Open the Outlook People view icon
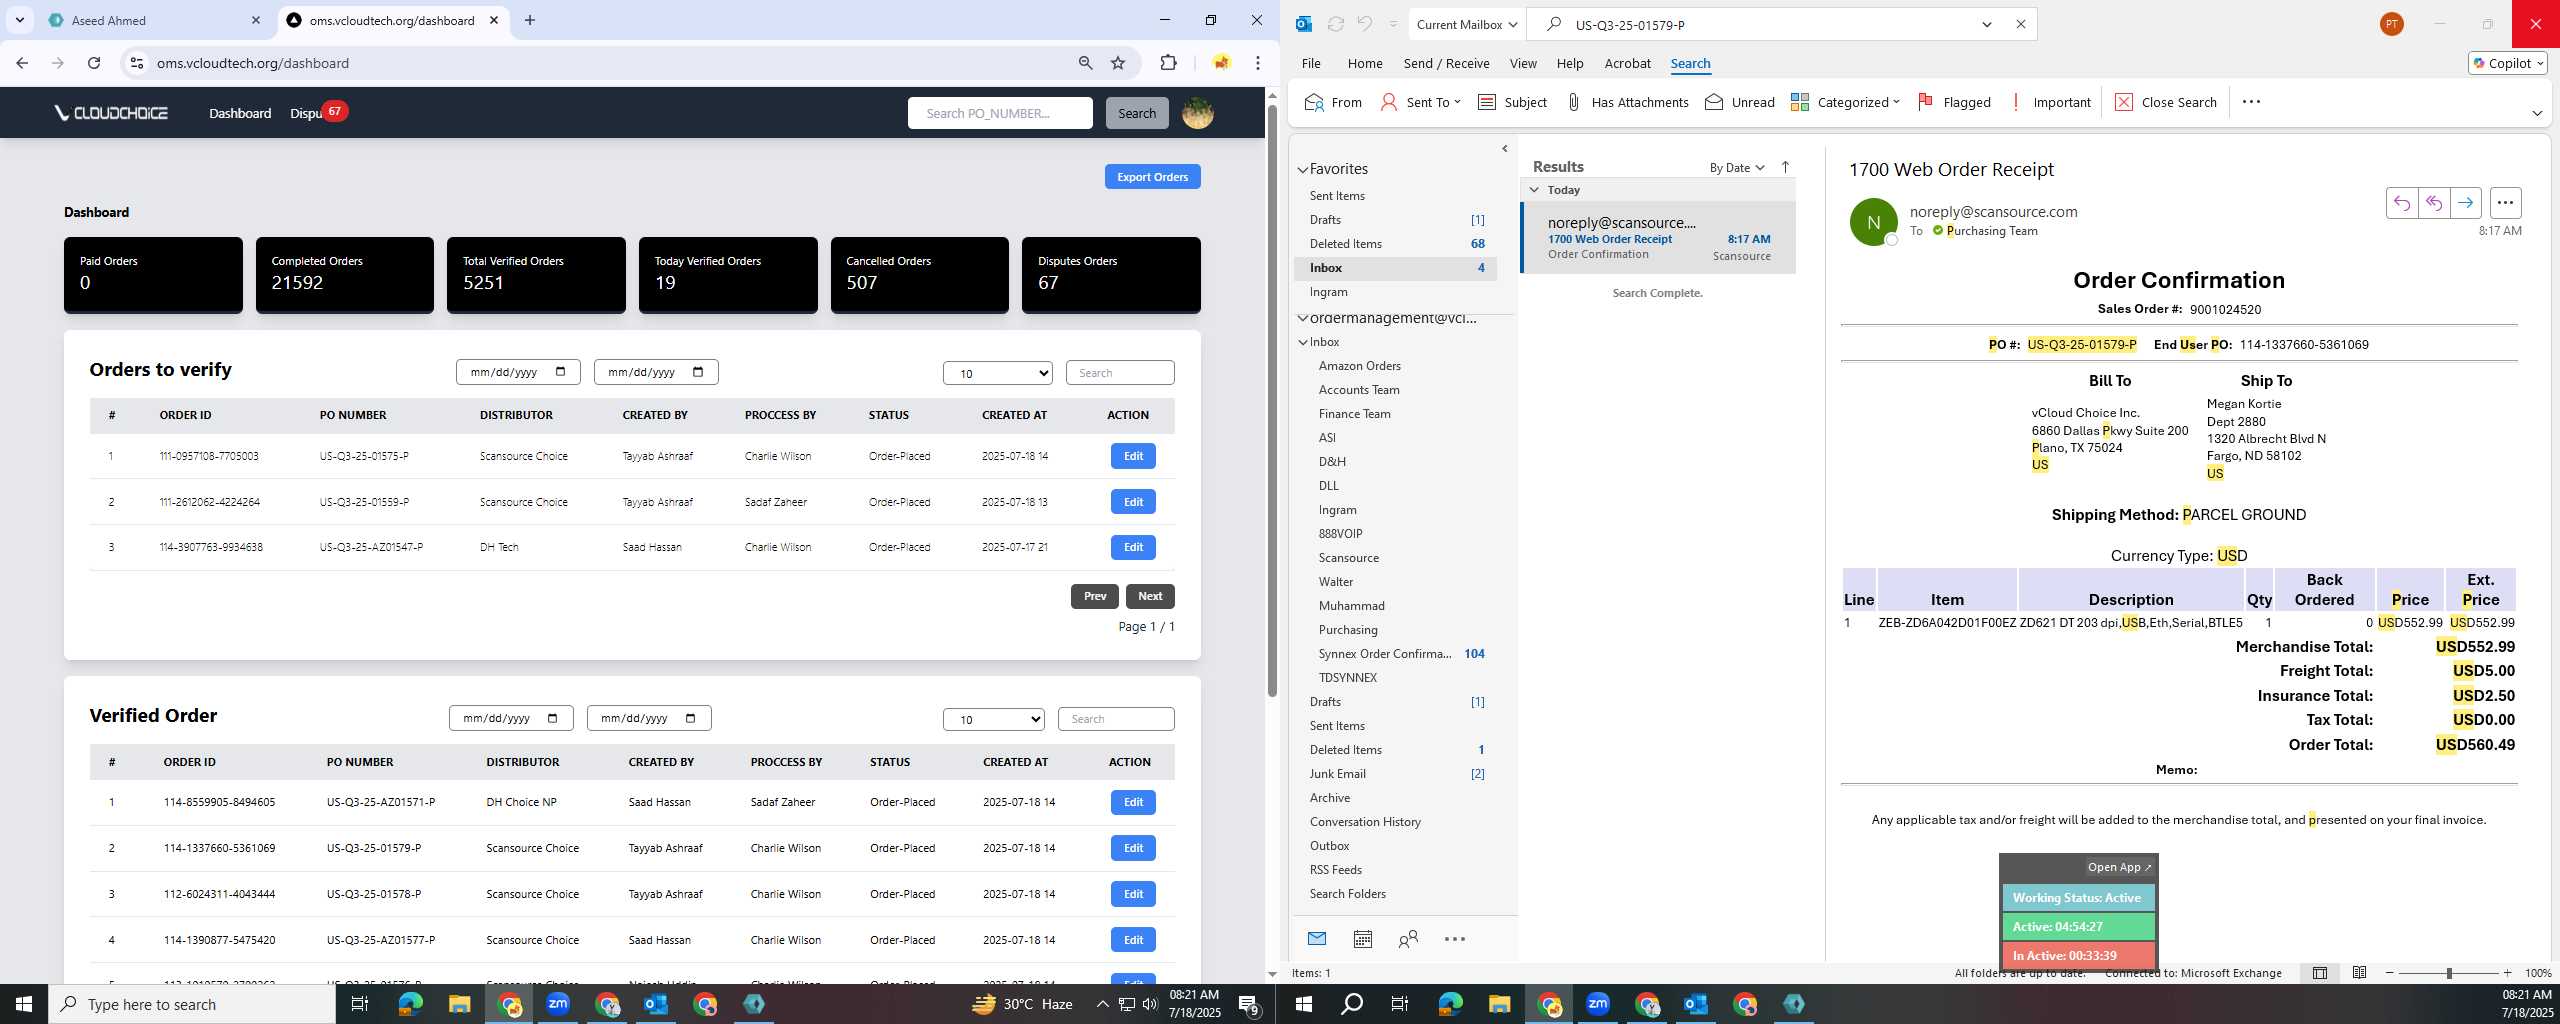2560x1024 pixels. pyautogui.click(x=1408, y=938)
